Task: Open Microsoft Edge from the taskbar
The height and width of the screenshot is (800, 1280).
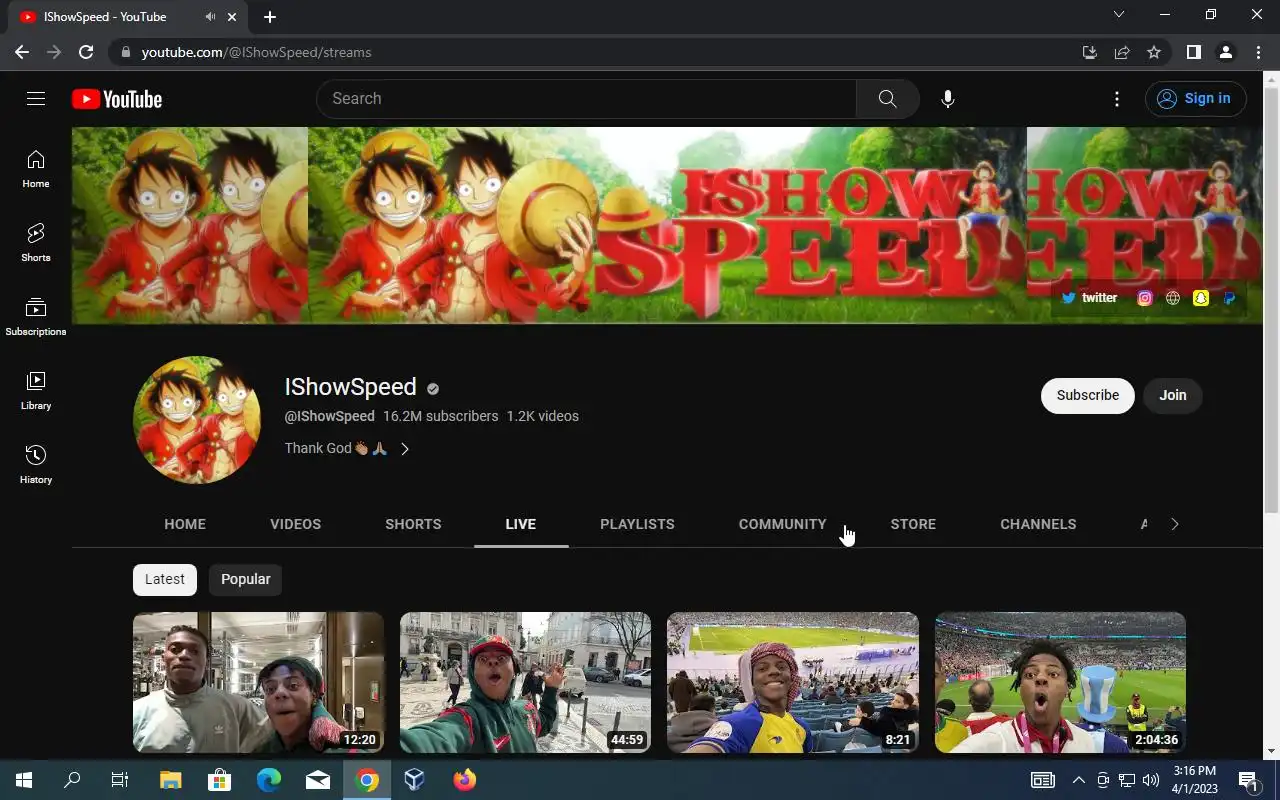Action: (268, 780)
